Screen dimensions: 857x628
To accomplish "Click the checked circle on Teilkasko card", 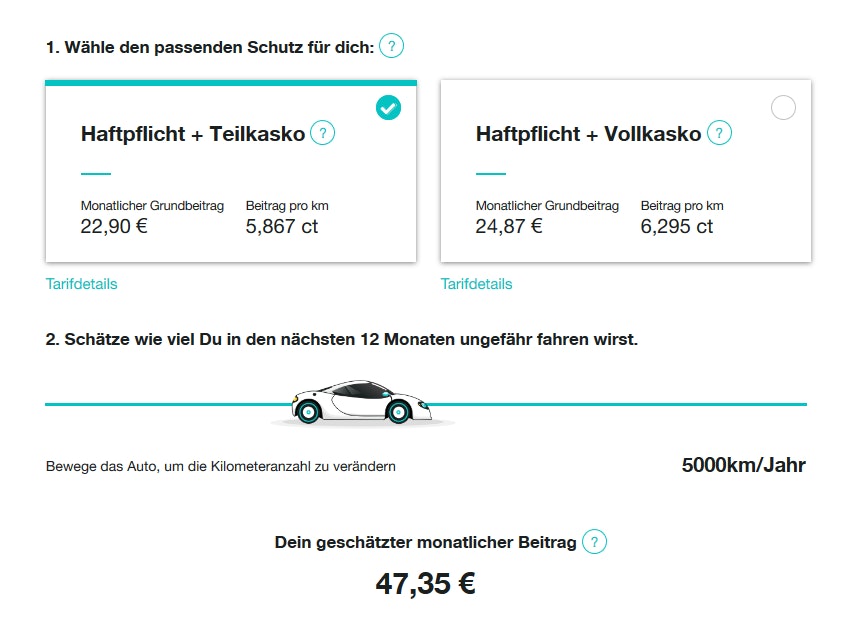I will point(388,108).
